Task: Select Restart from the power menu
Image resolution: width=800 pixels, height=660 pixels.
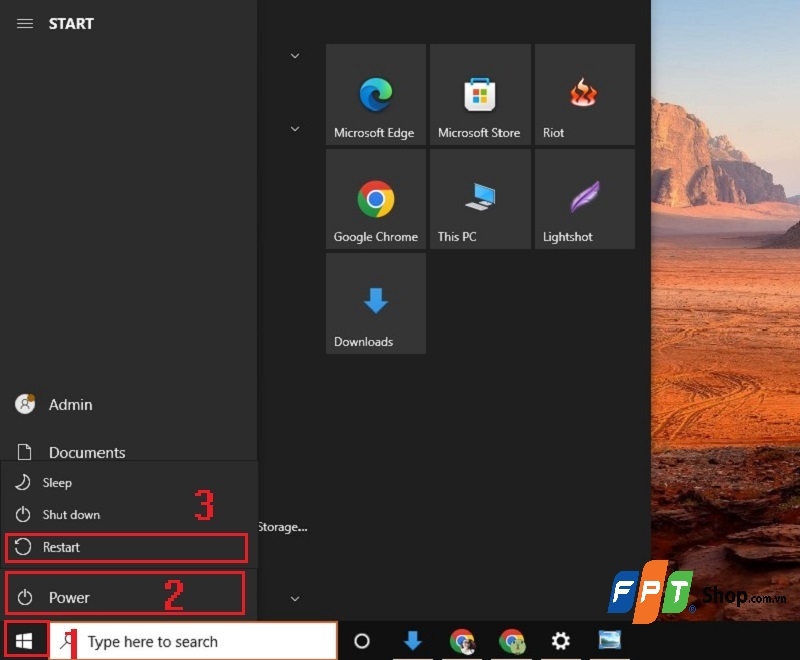Action: pyautogui.click(x=63, y=547)
